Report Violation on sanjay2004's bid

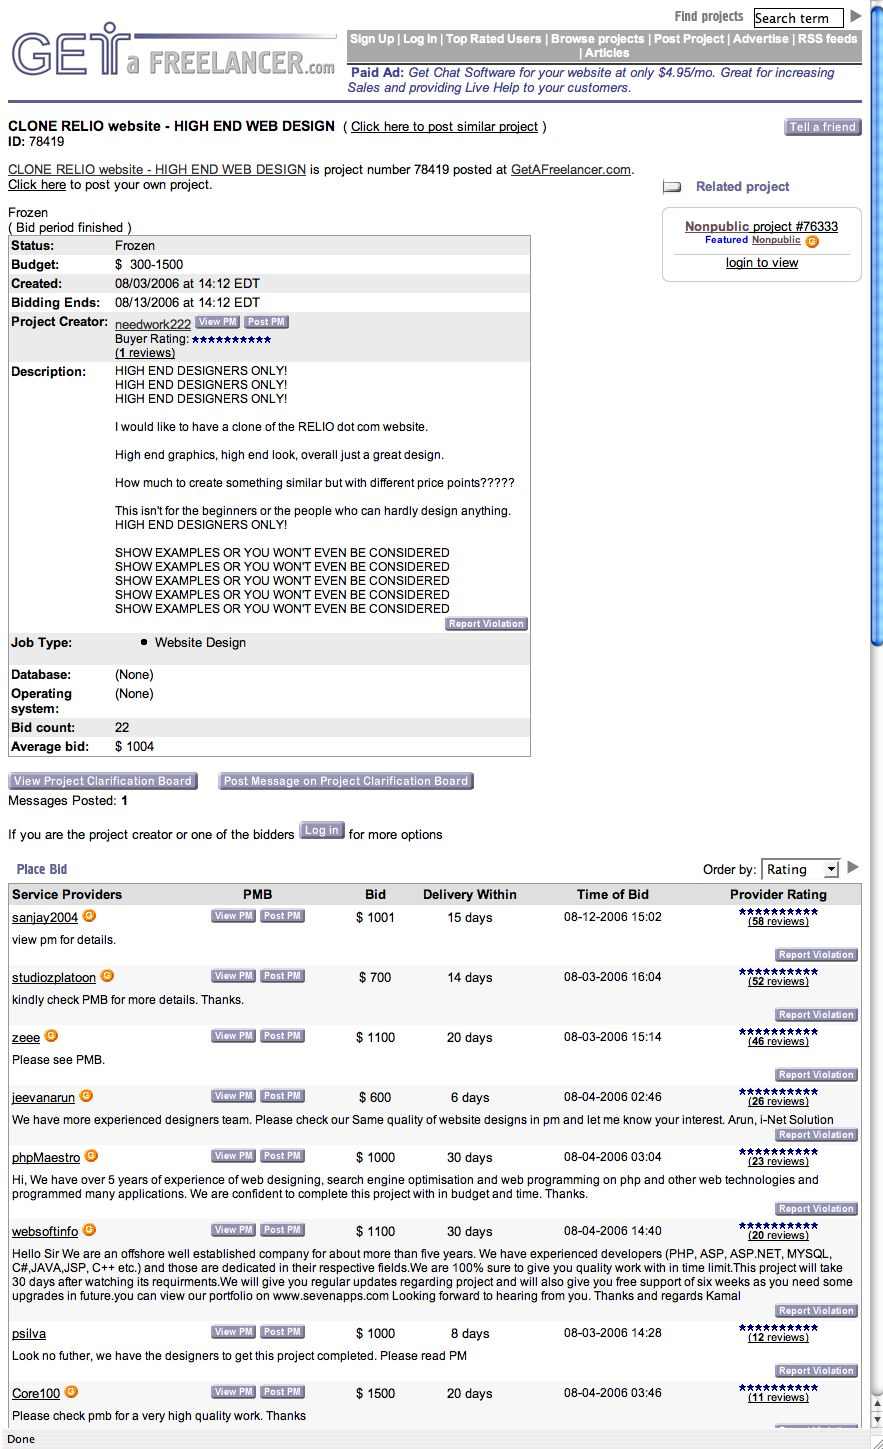(x=816, y=955)
